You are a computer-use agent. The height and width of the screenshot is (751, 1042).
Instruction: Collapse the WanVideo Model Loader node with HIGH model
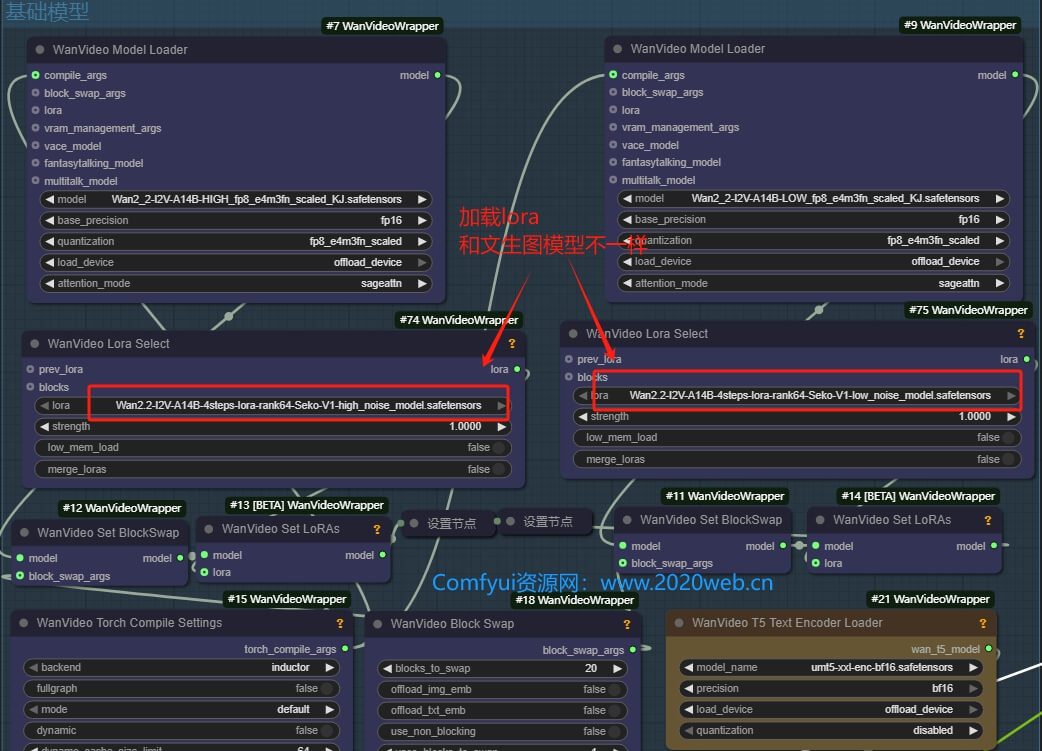click(40, 50)
